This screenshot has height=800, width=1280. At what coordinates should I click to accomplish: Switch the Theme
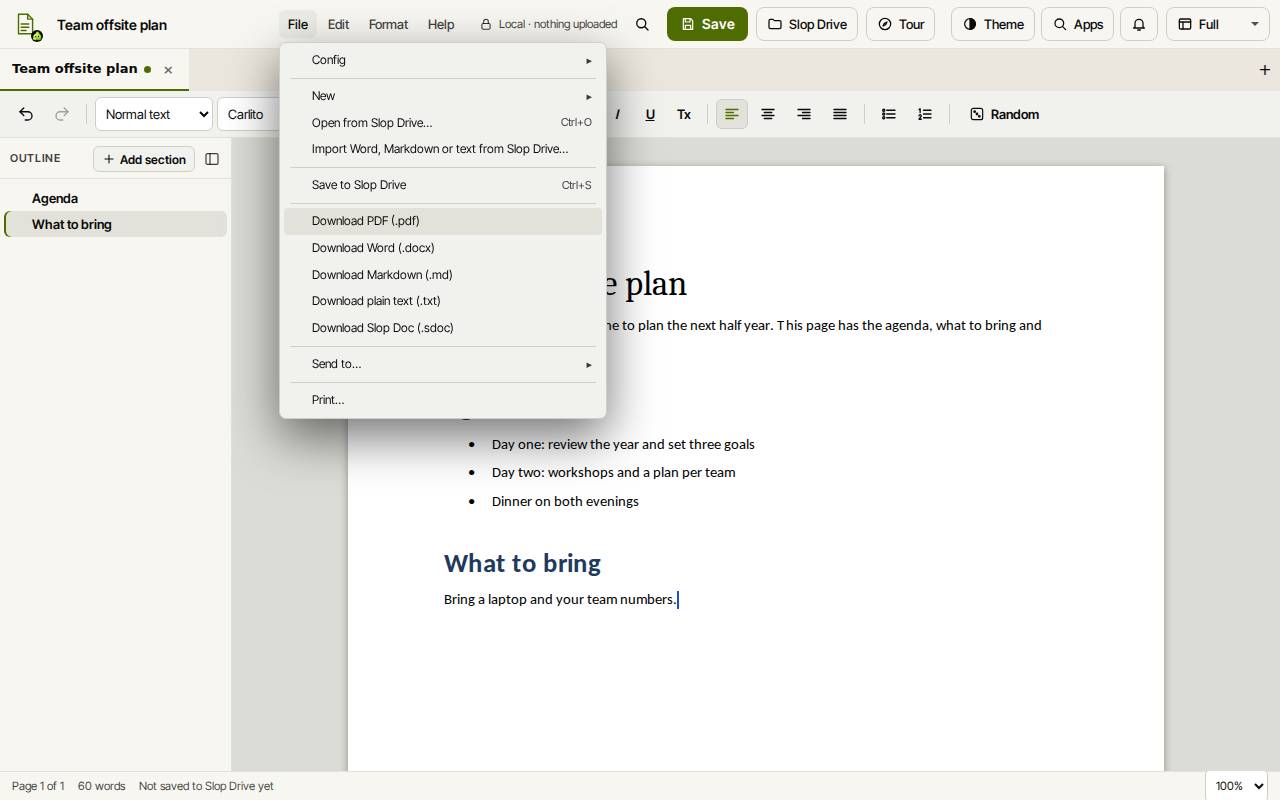point(993,24)
